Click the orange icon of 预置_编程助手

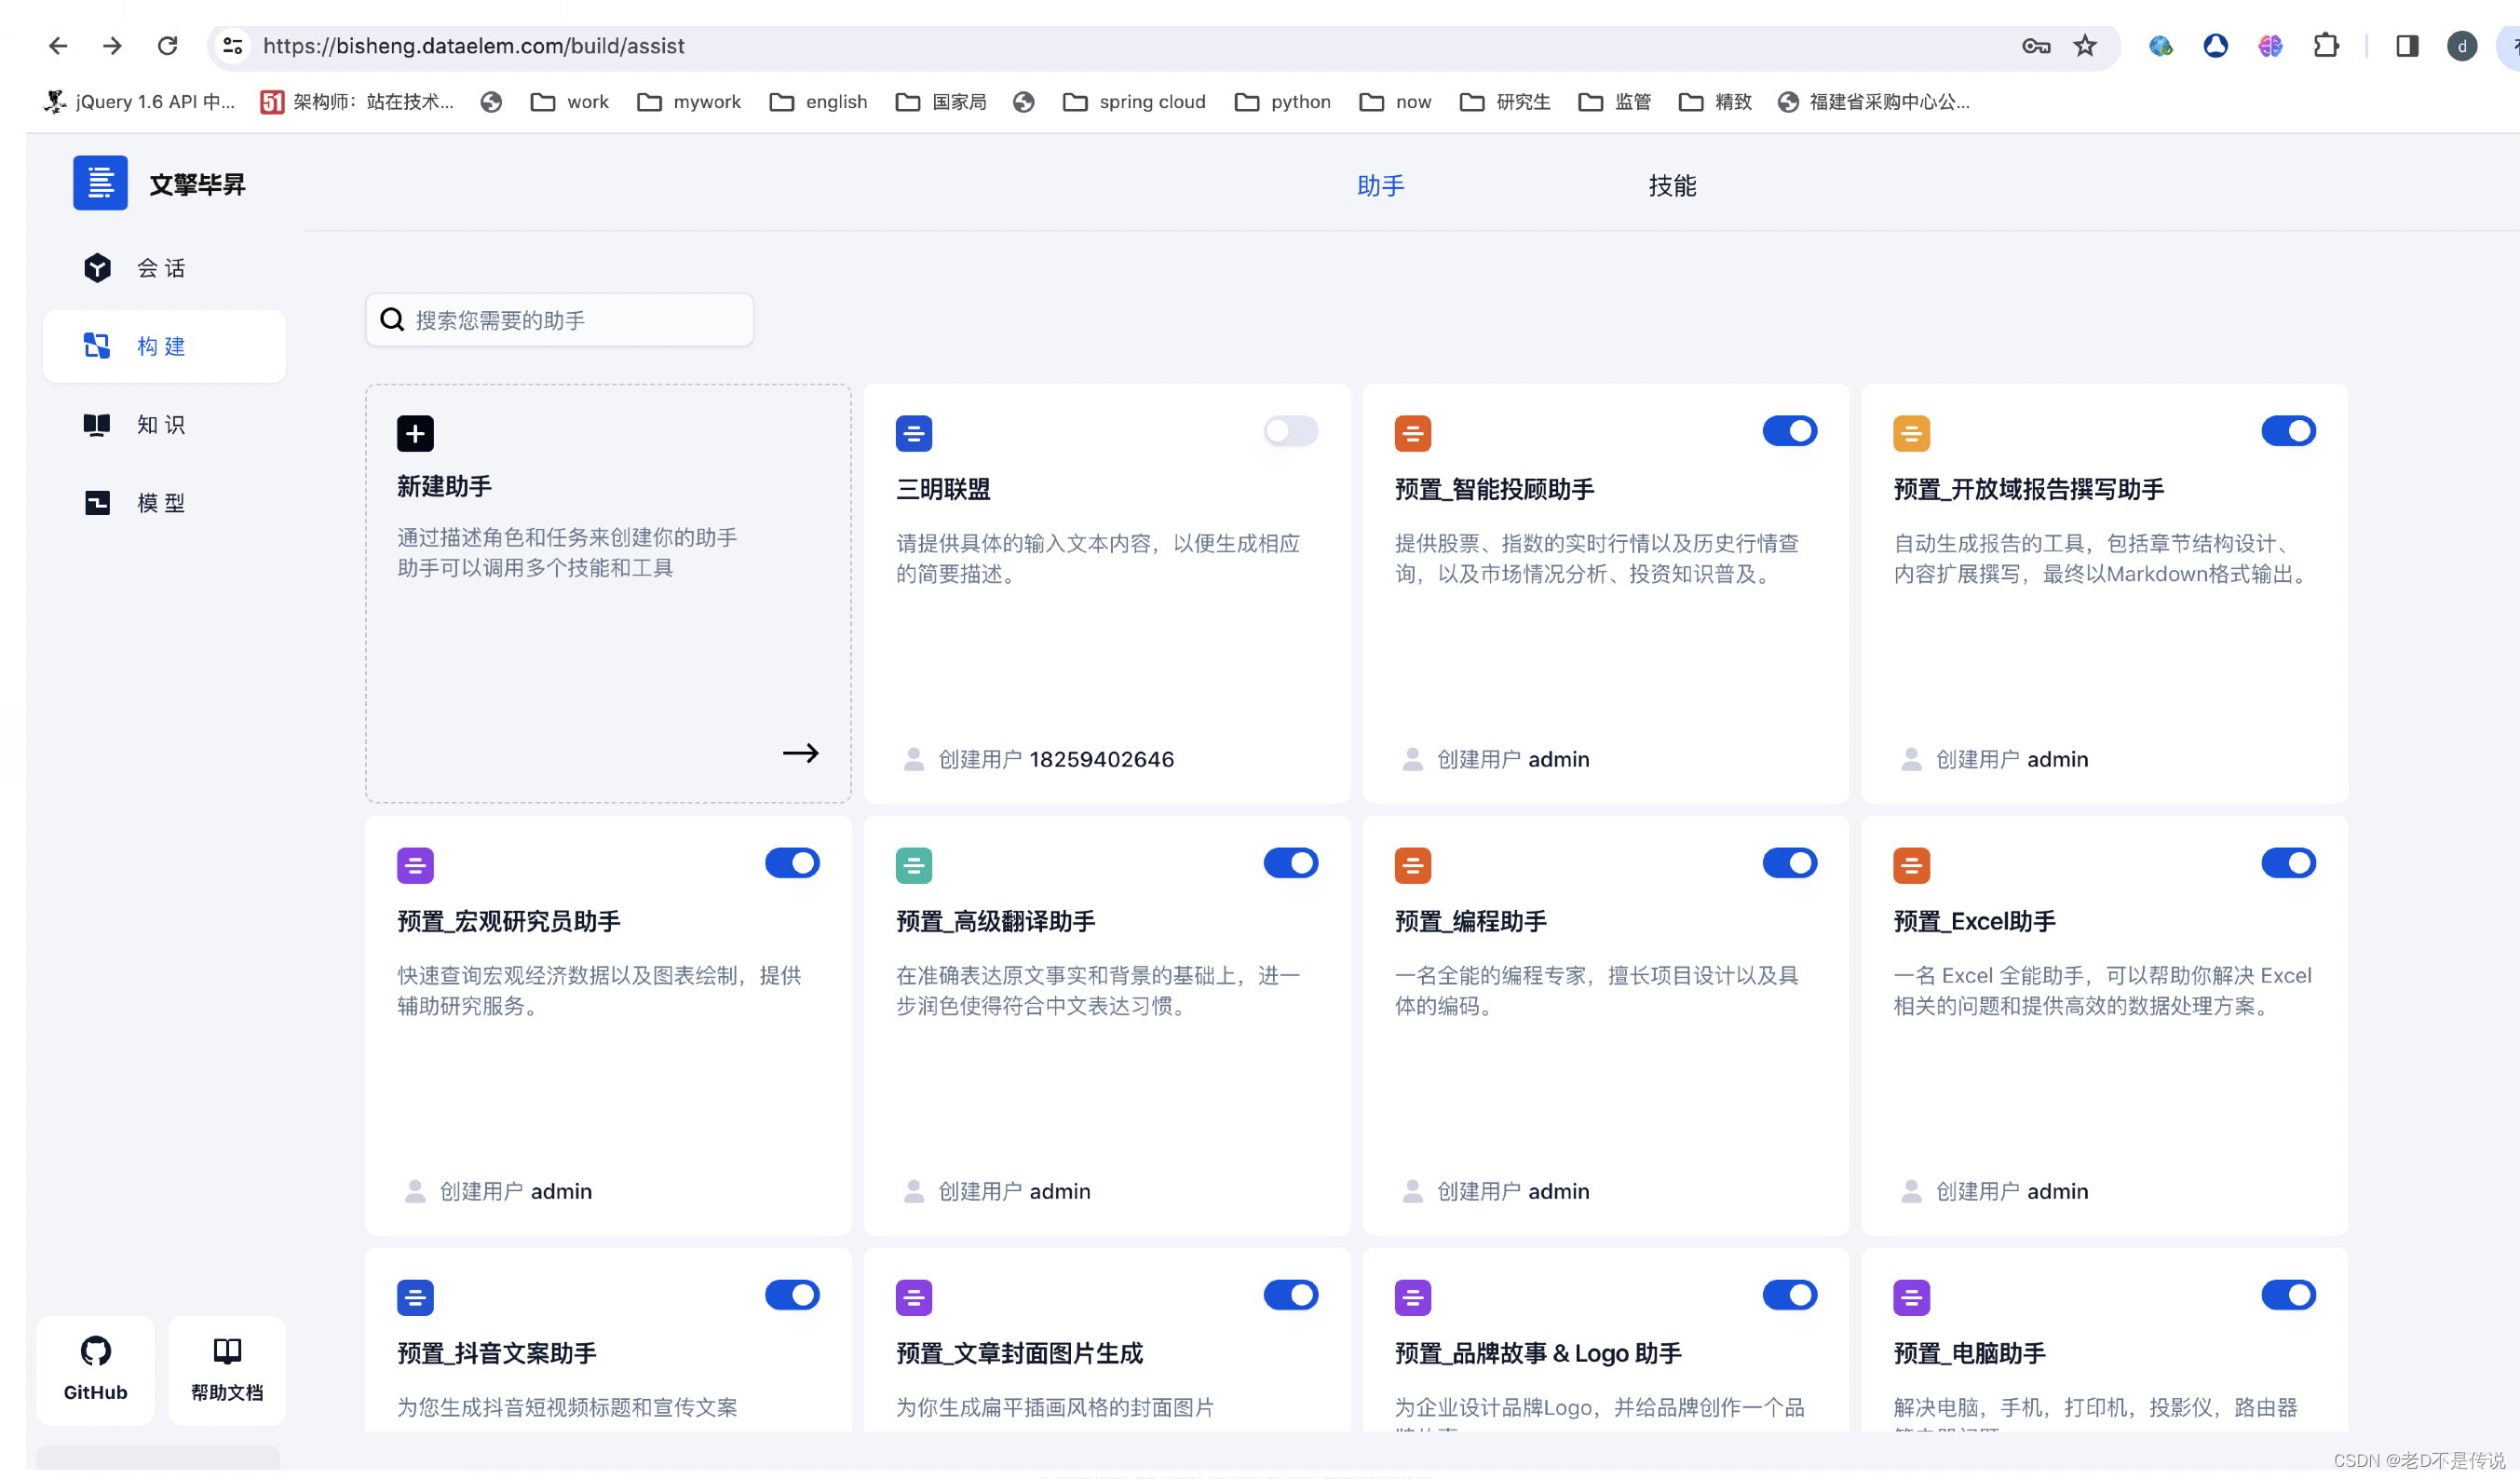coord(1413,866)
